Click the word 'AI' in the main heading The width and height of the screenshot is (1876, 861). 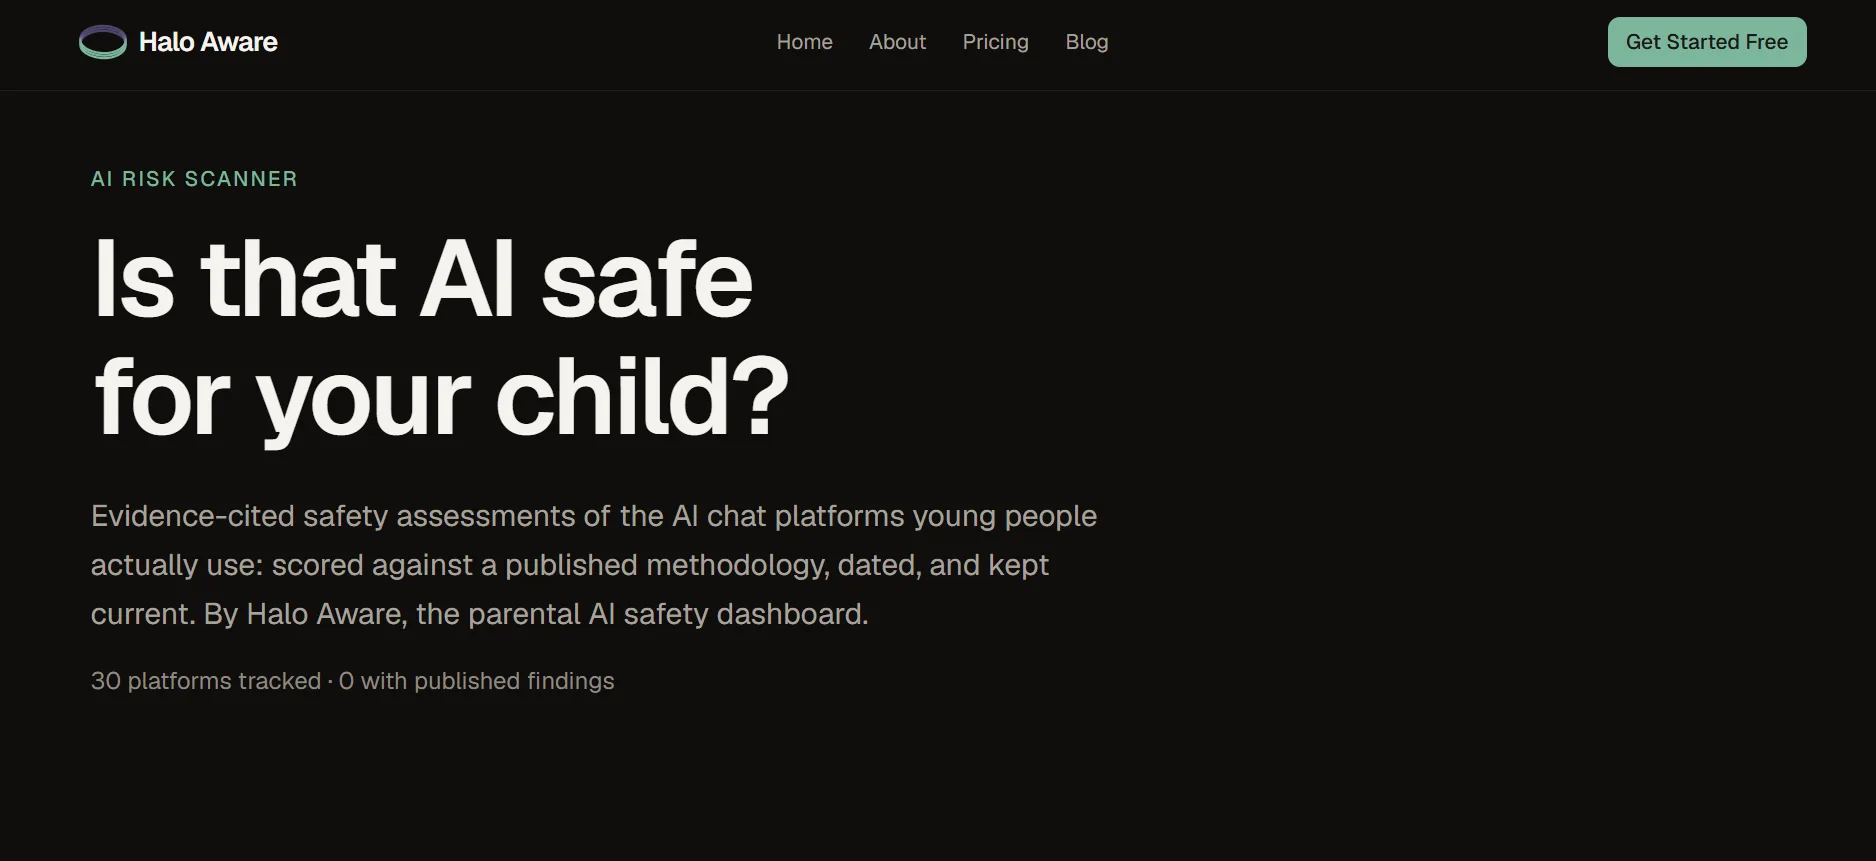(x=467, y=280)
